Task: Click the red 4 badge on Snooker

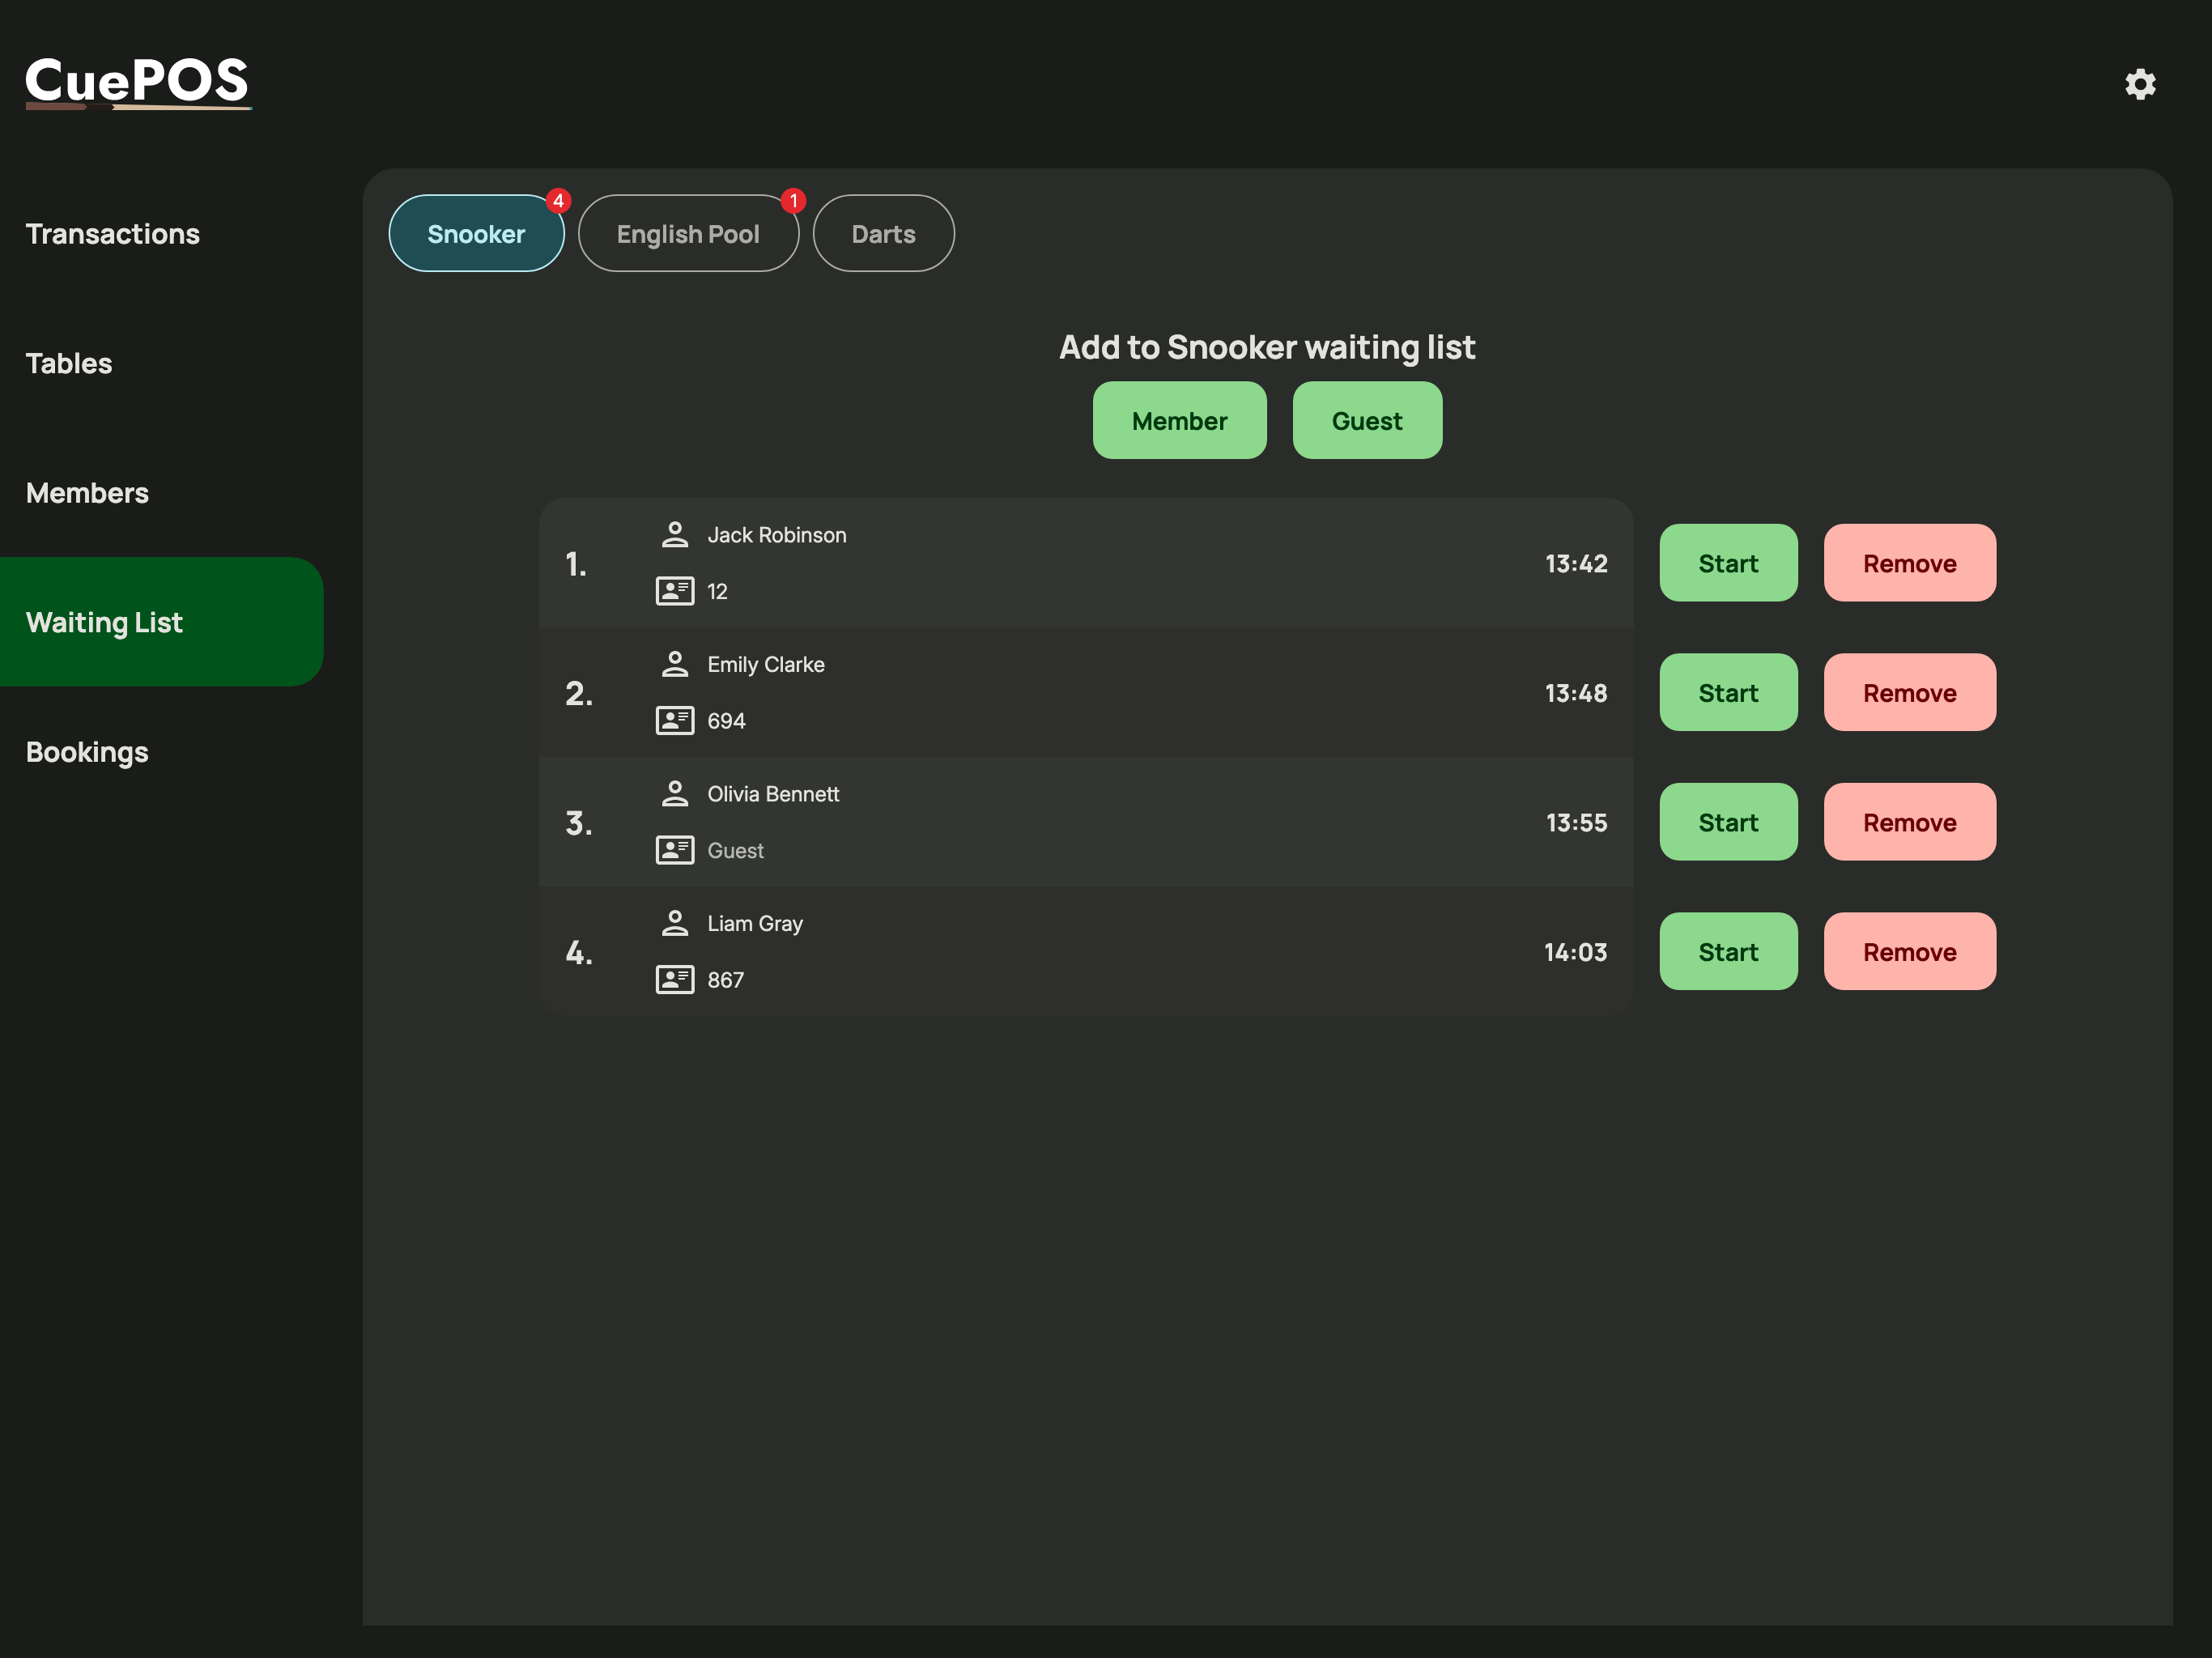Action: pyautogui.click(x=558, y=201)
